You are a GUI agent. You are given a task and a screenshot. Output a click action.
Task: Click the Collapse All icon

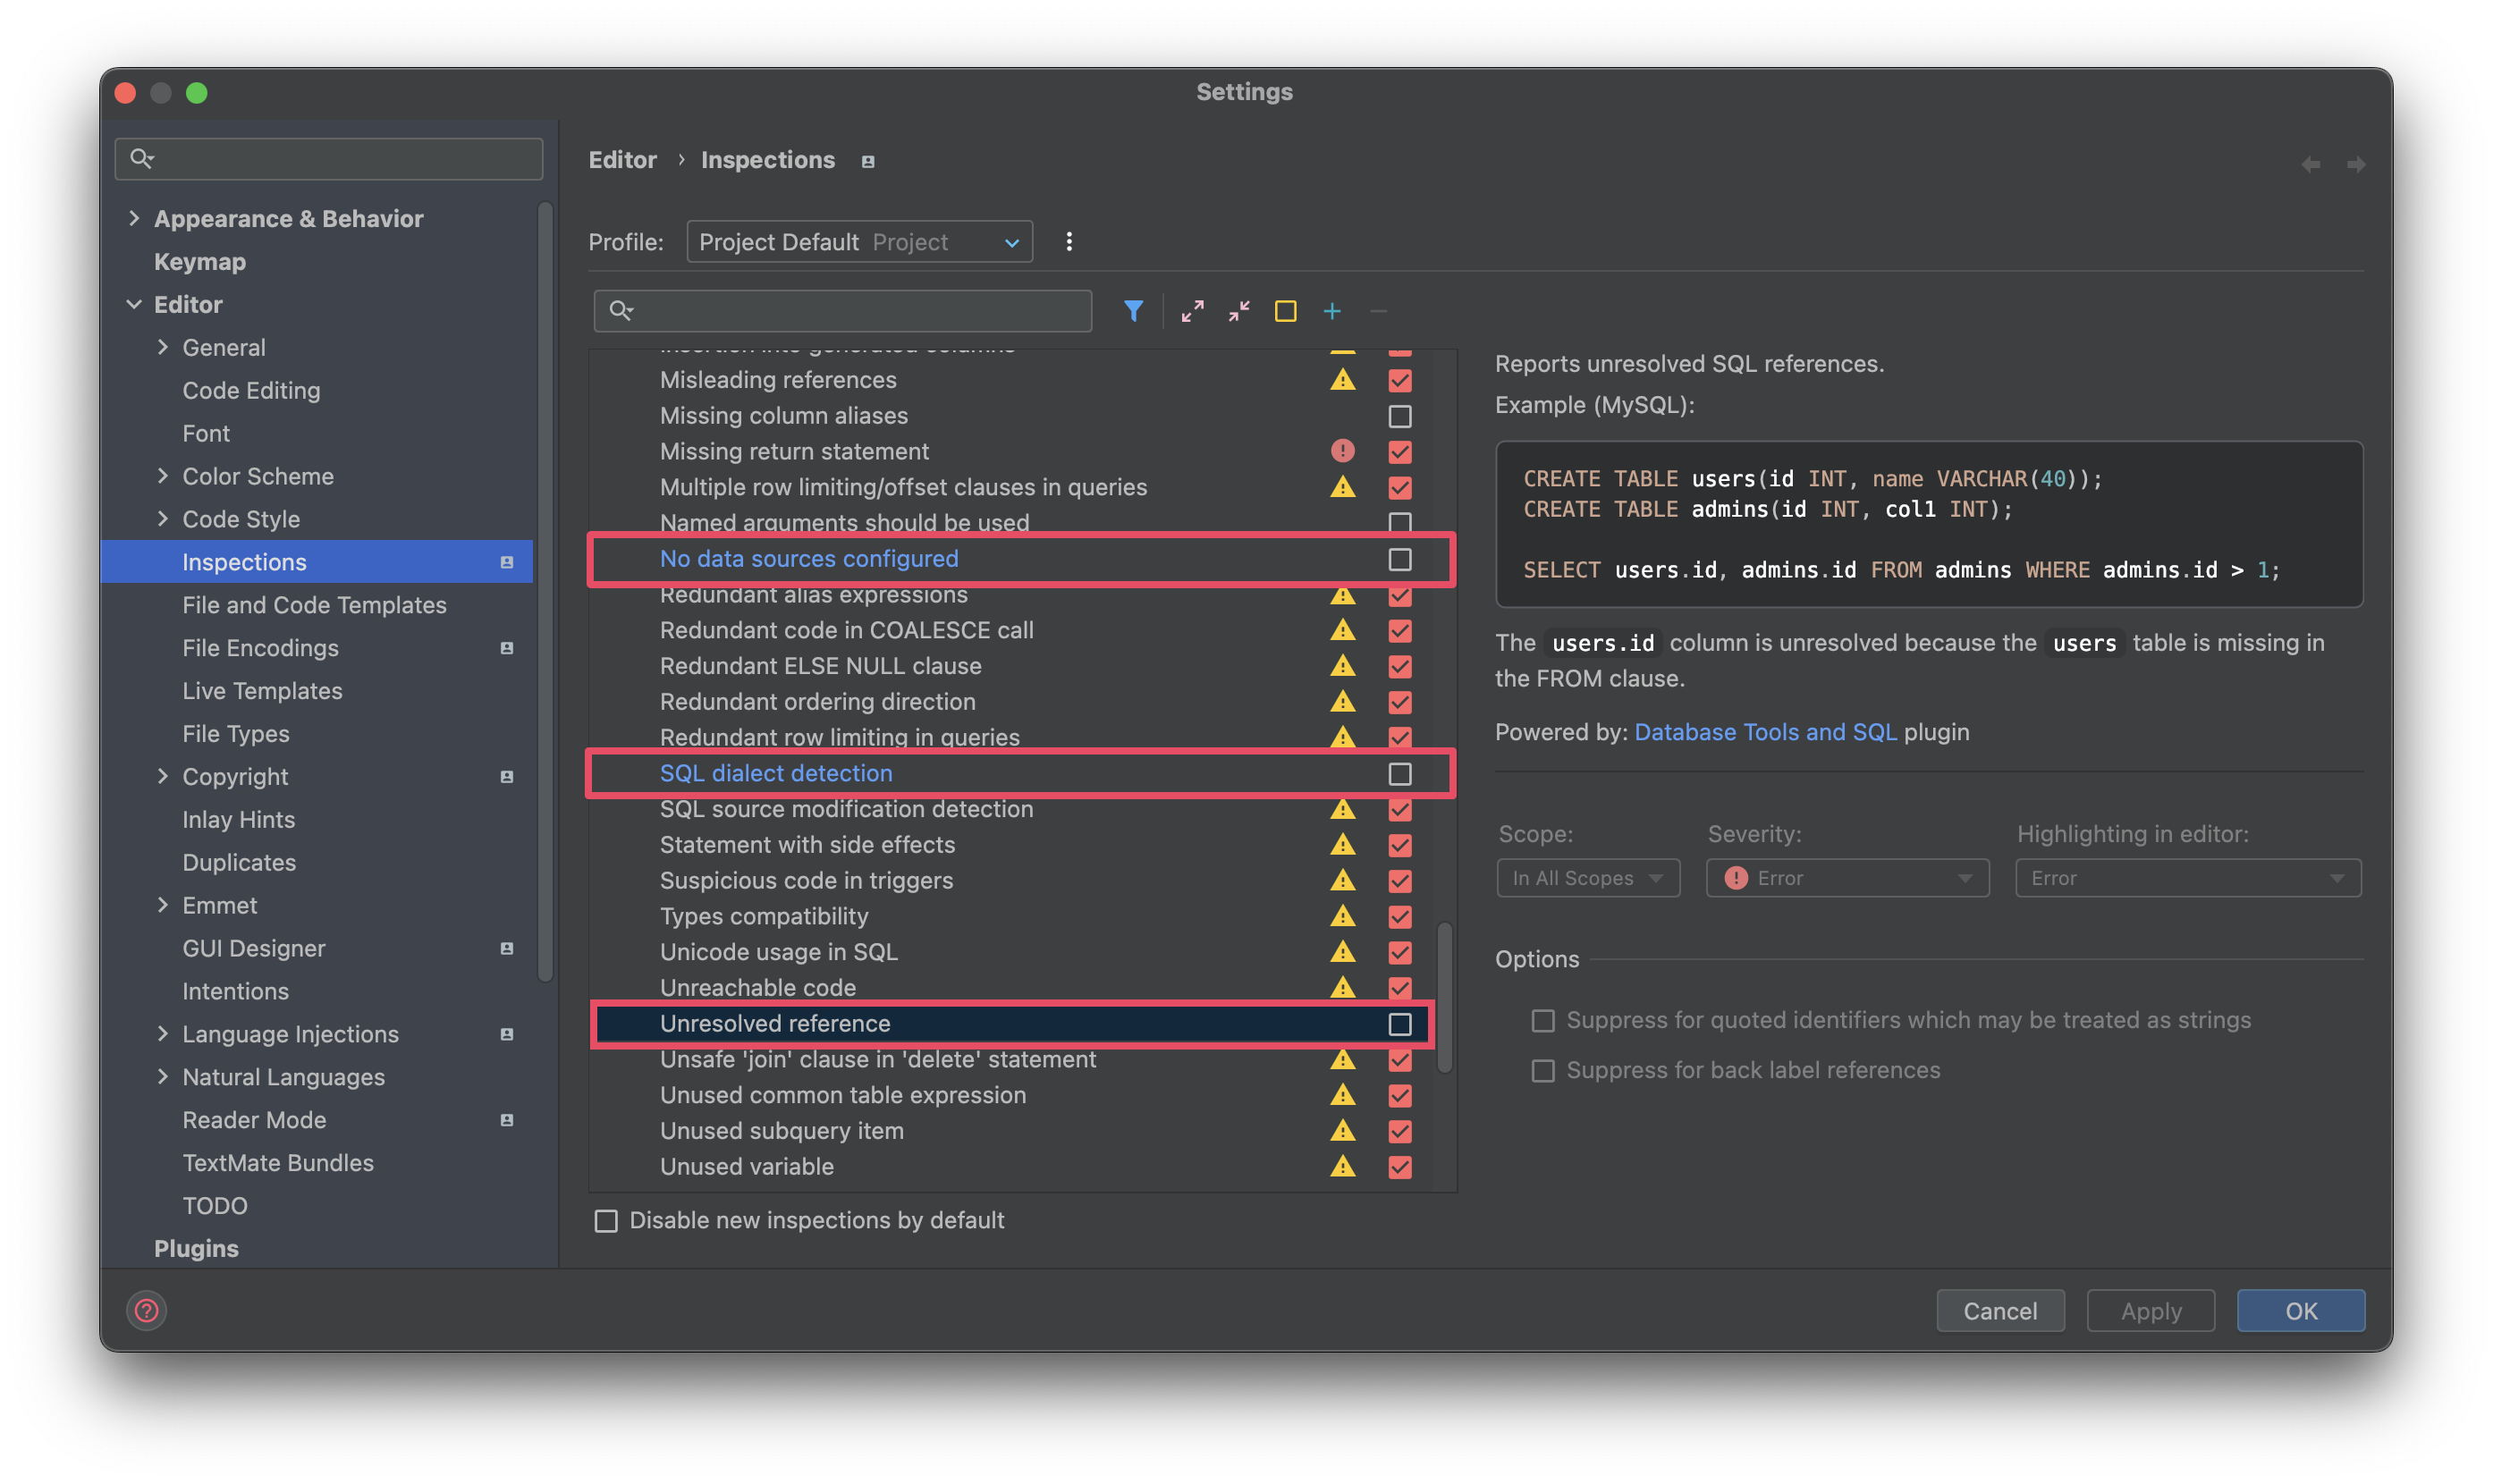click(x=1239, y=311)
